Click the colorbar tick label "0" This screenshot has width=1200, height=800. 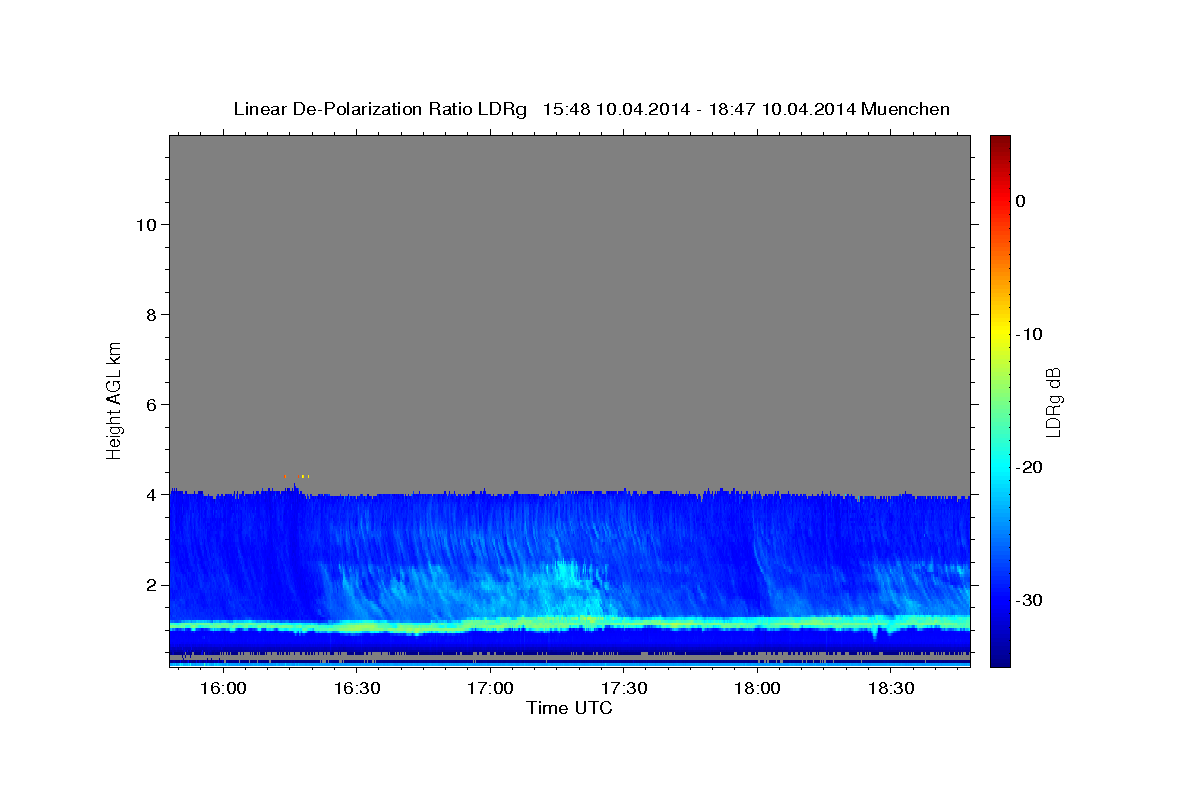point(1021,201)
